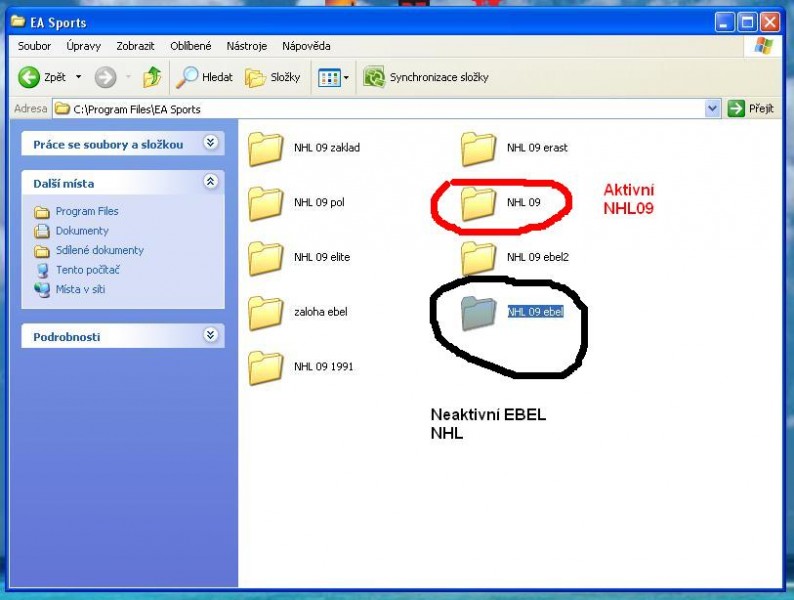Minimize the EA Sports window
Screen dimensions: 794x600
click(x=725, y=22)
